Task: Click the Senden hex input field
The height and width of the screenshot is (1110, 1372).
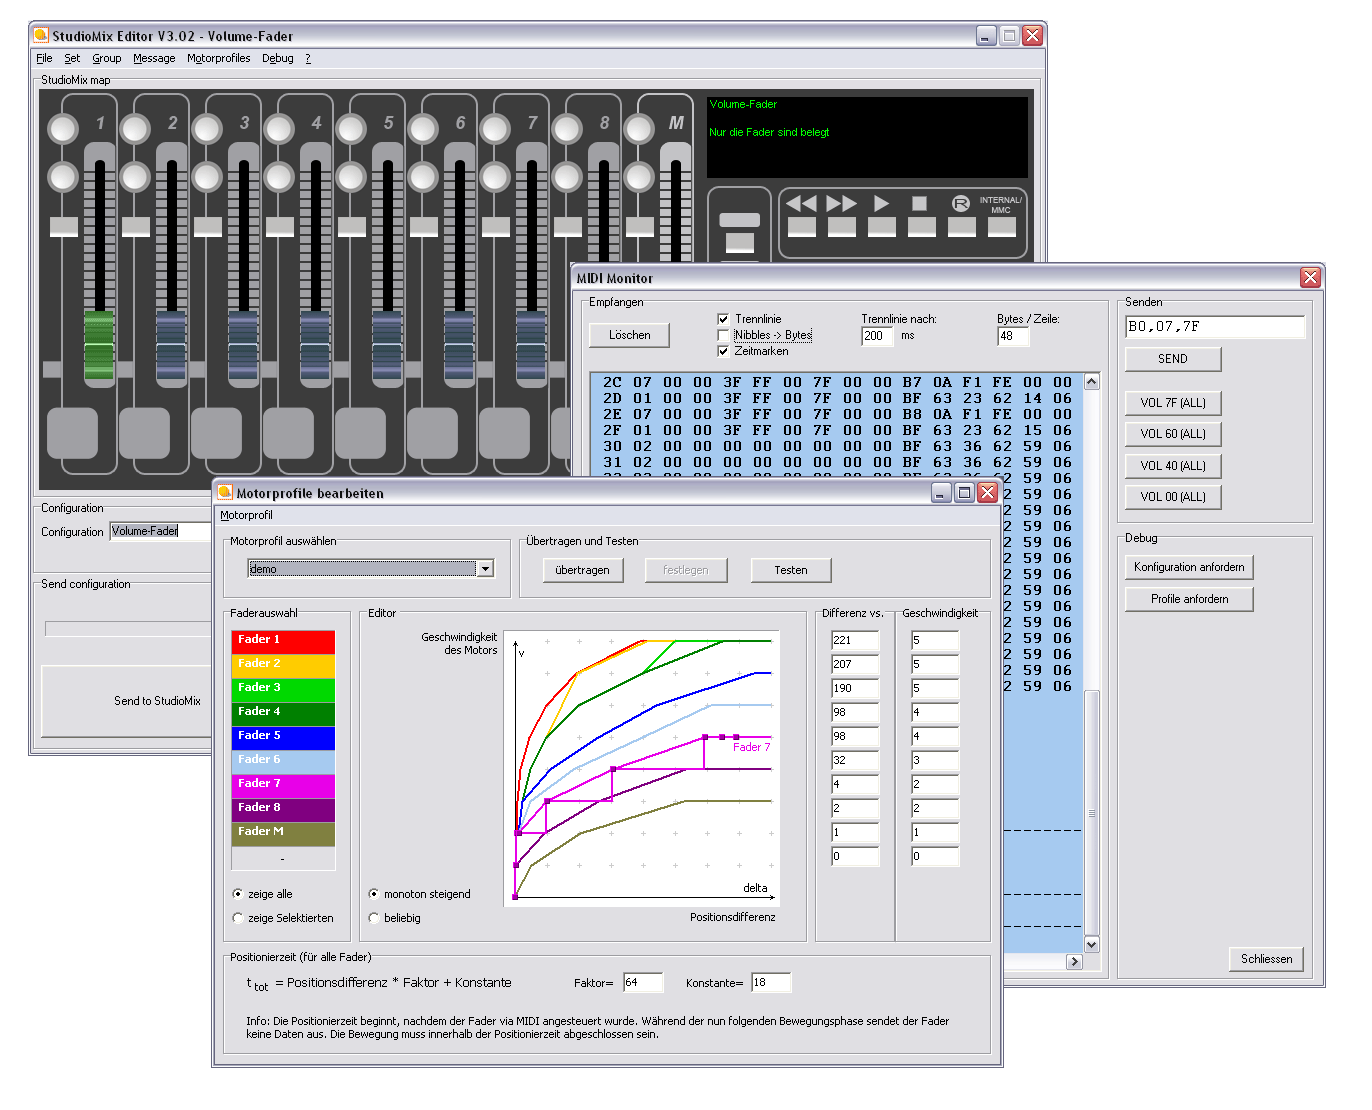Action: coord(1215,326)
